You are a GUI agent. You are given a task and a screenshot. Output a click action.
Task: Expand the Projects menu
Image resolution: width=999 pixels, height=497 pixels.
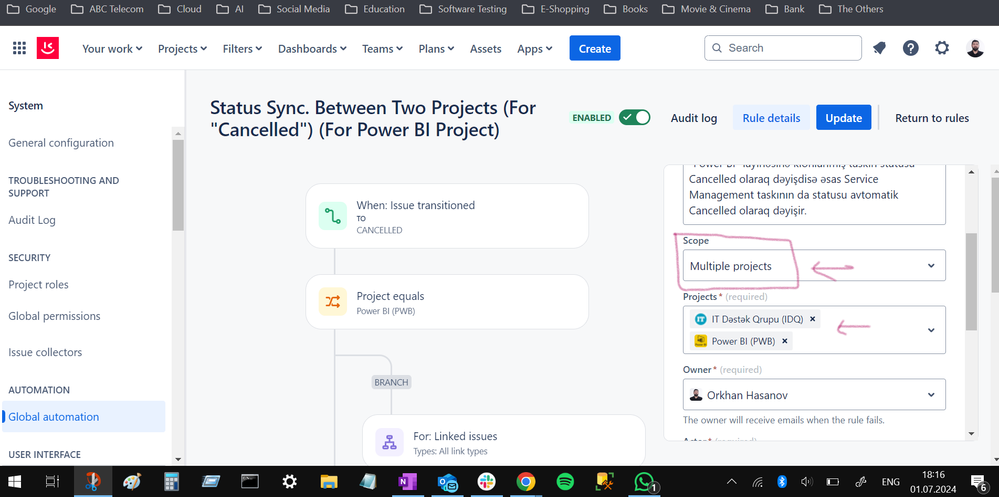(x=182, y=48)
